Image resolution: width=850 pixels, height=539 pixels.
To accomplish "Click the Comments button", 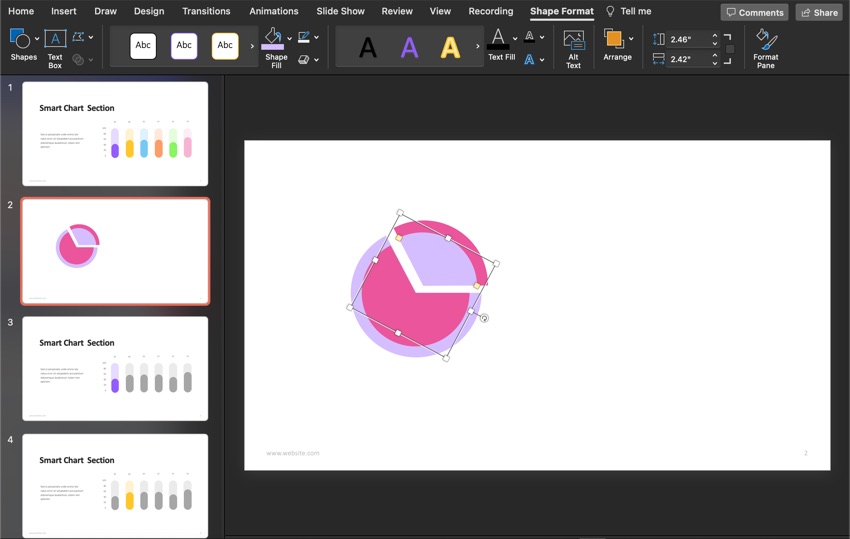I will (x=754, y=12).
